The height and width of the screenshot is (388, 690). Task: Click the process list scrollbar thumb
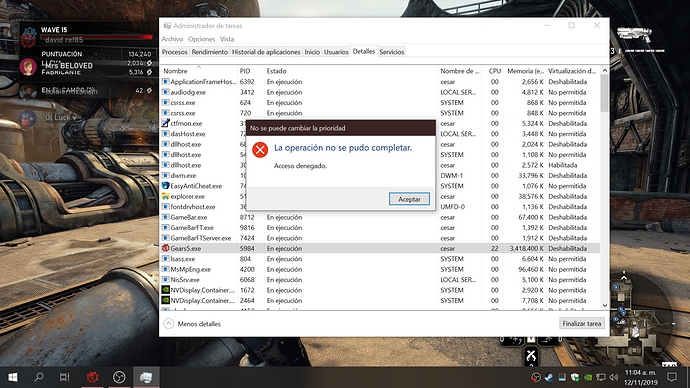tap(605, 93)
